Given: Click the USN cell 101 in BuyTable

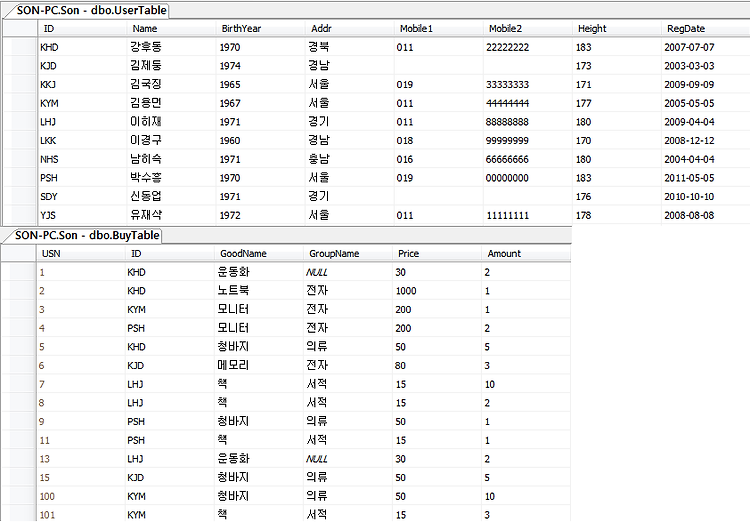Looking at the screenshot, I should pos(80,514).
